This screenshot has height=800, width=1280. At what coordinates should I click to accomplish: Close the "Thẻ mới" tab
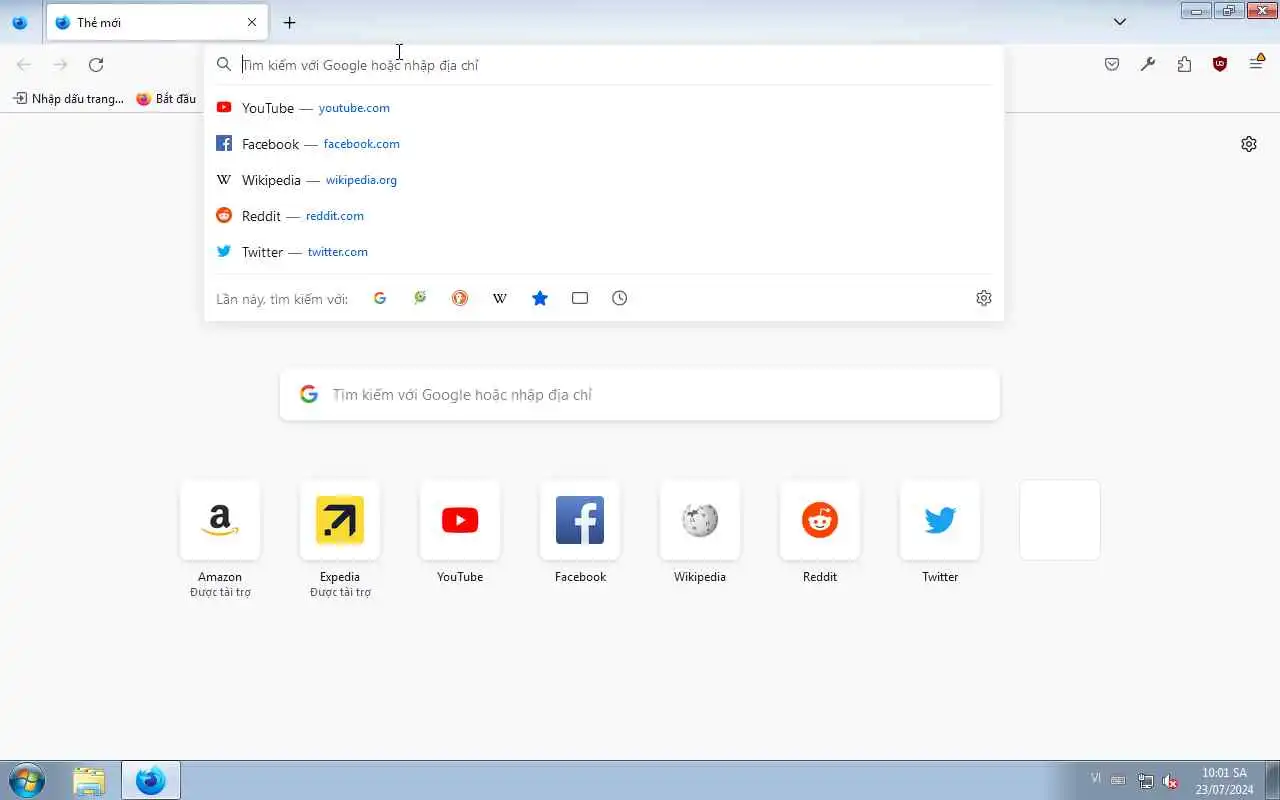pos(251,22)
